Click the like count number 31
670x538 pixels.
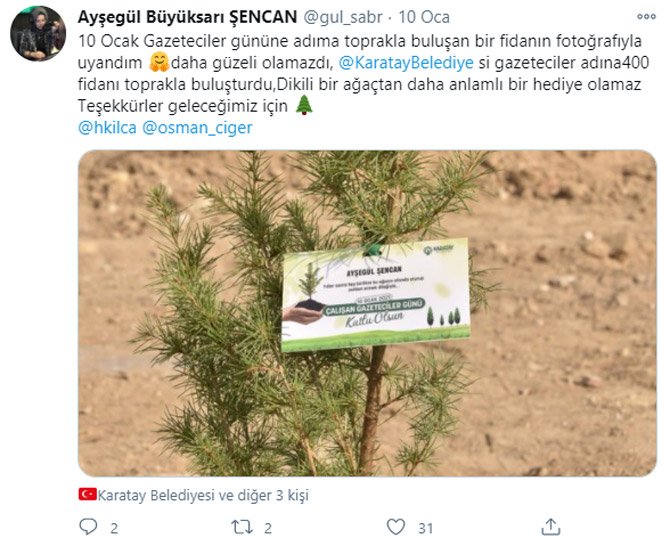tap(425, 528)
